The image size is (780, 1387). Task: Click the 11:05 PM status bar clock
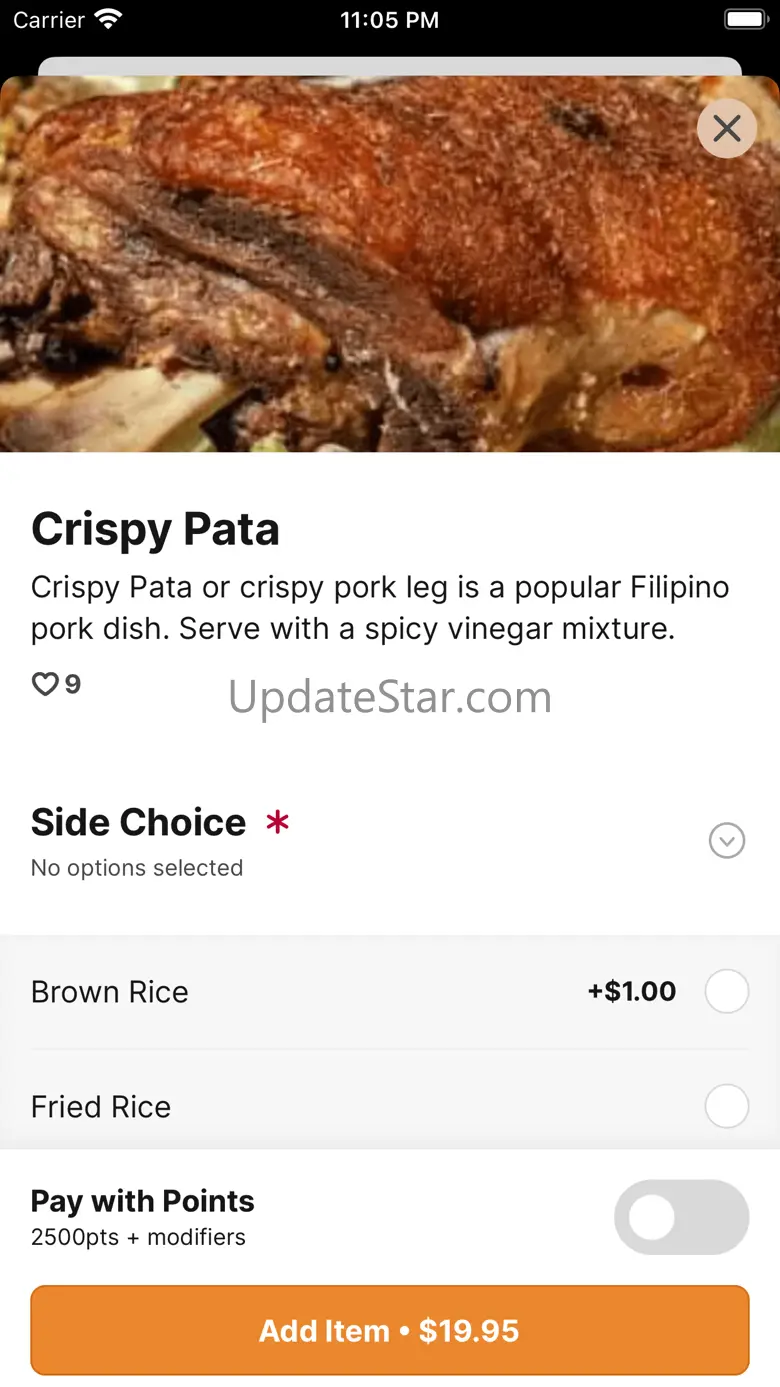point(389,20)
